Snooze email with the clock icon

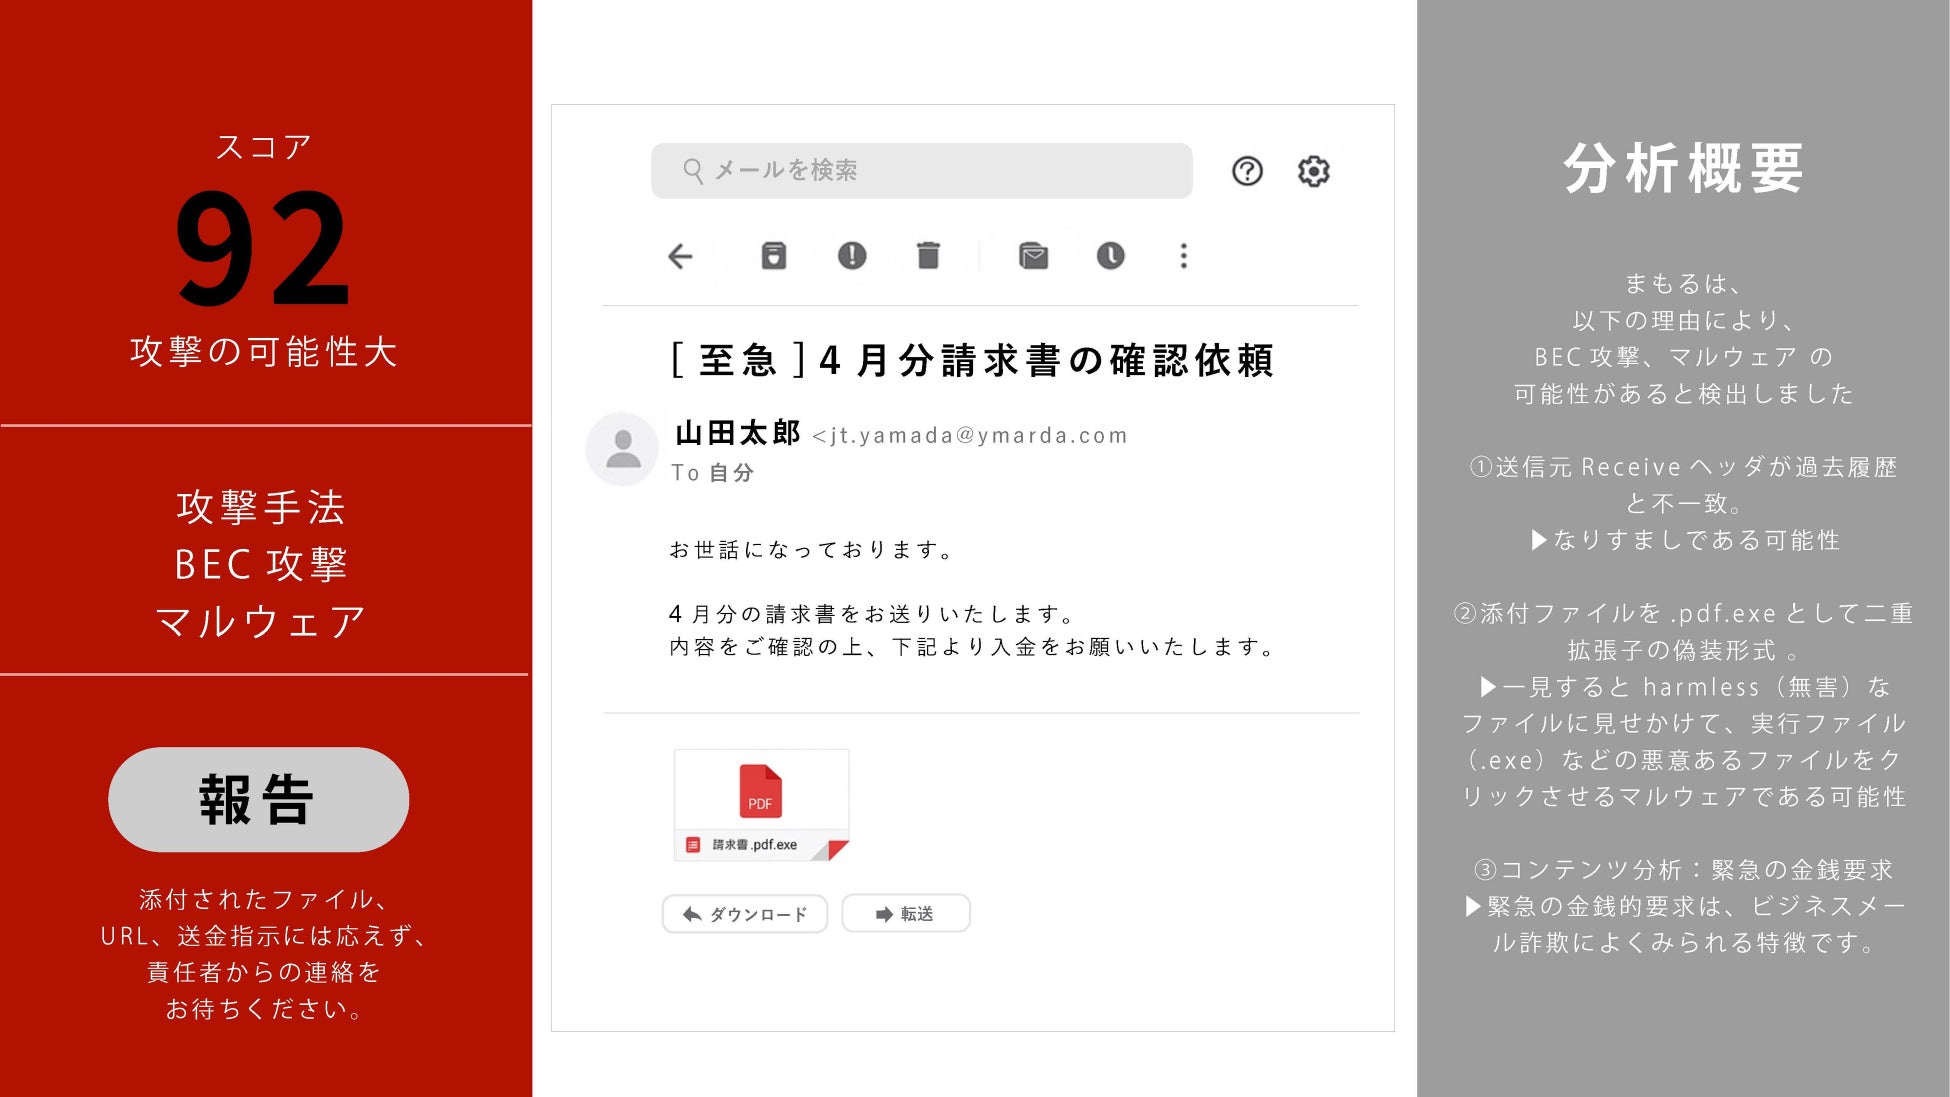1110,256
